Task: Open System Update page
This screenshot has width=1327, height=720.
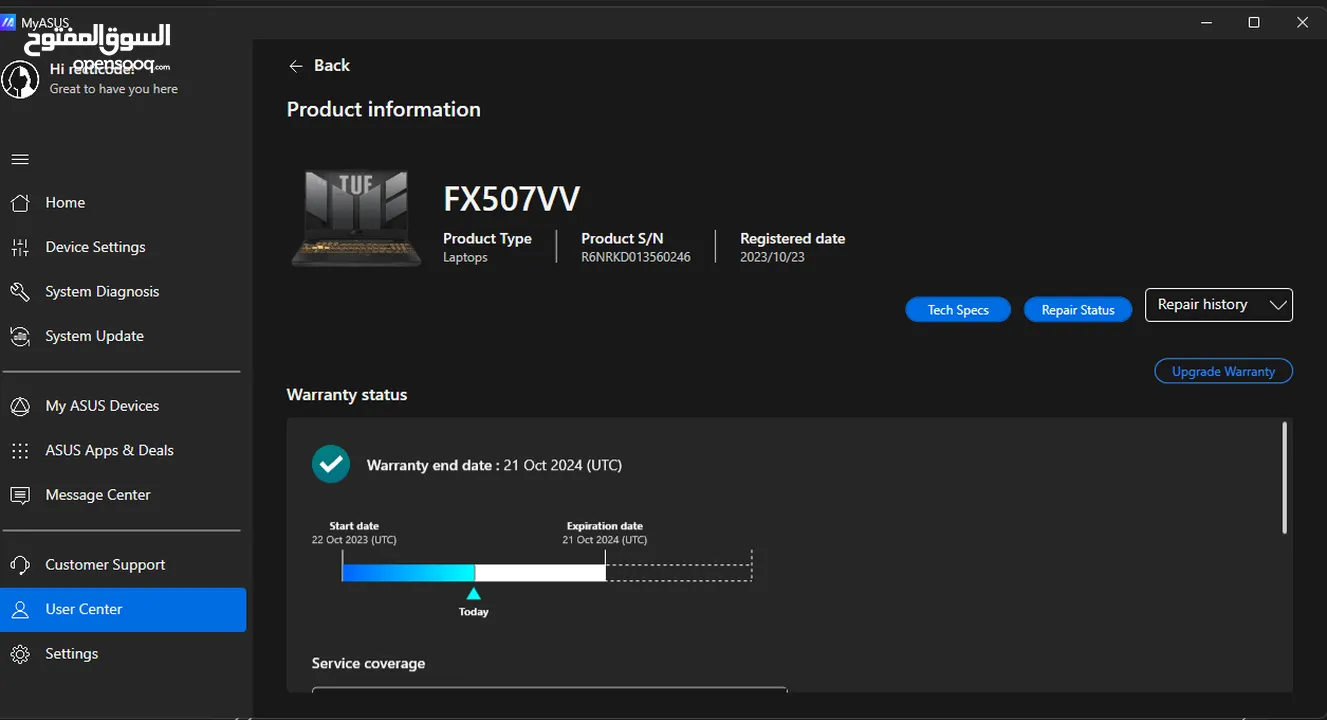Action: click(x=123, y=336)
